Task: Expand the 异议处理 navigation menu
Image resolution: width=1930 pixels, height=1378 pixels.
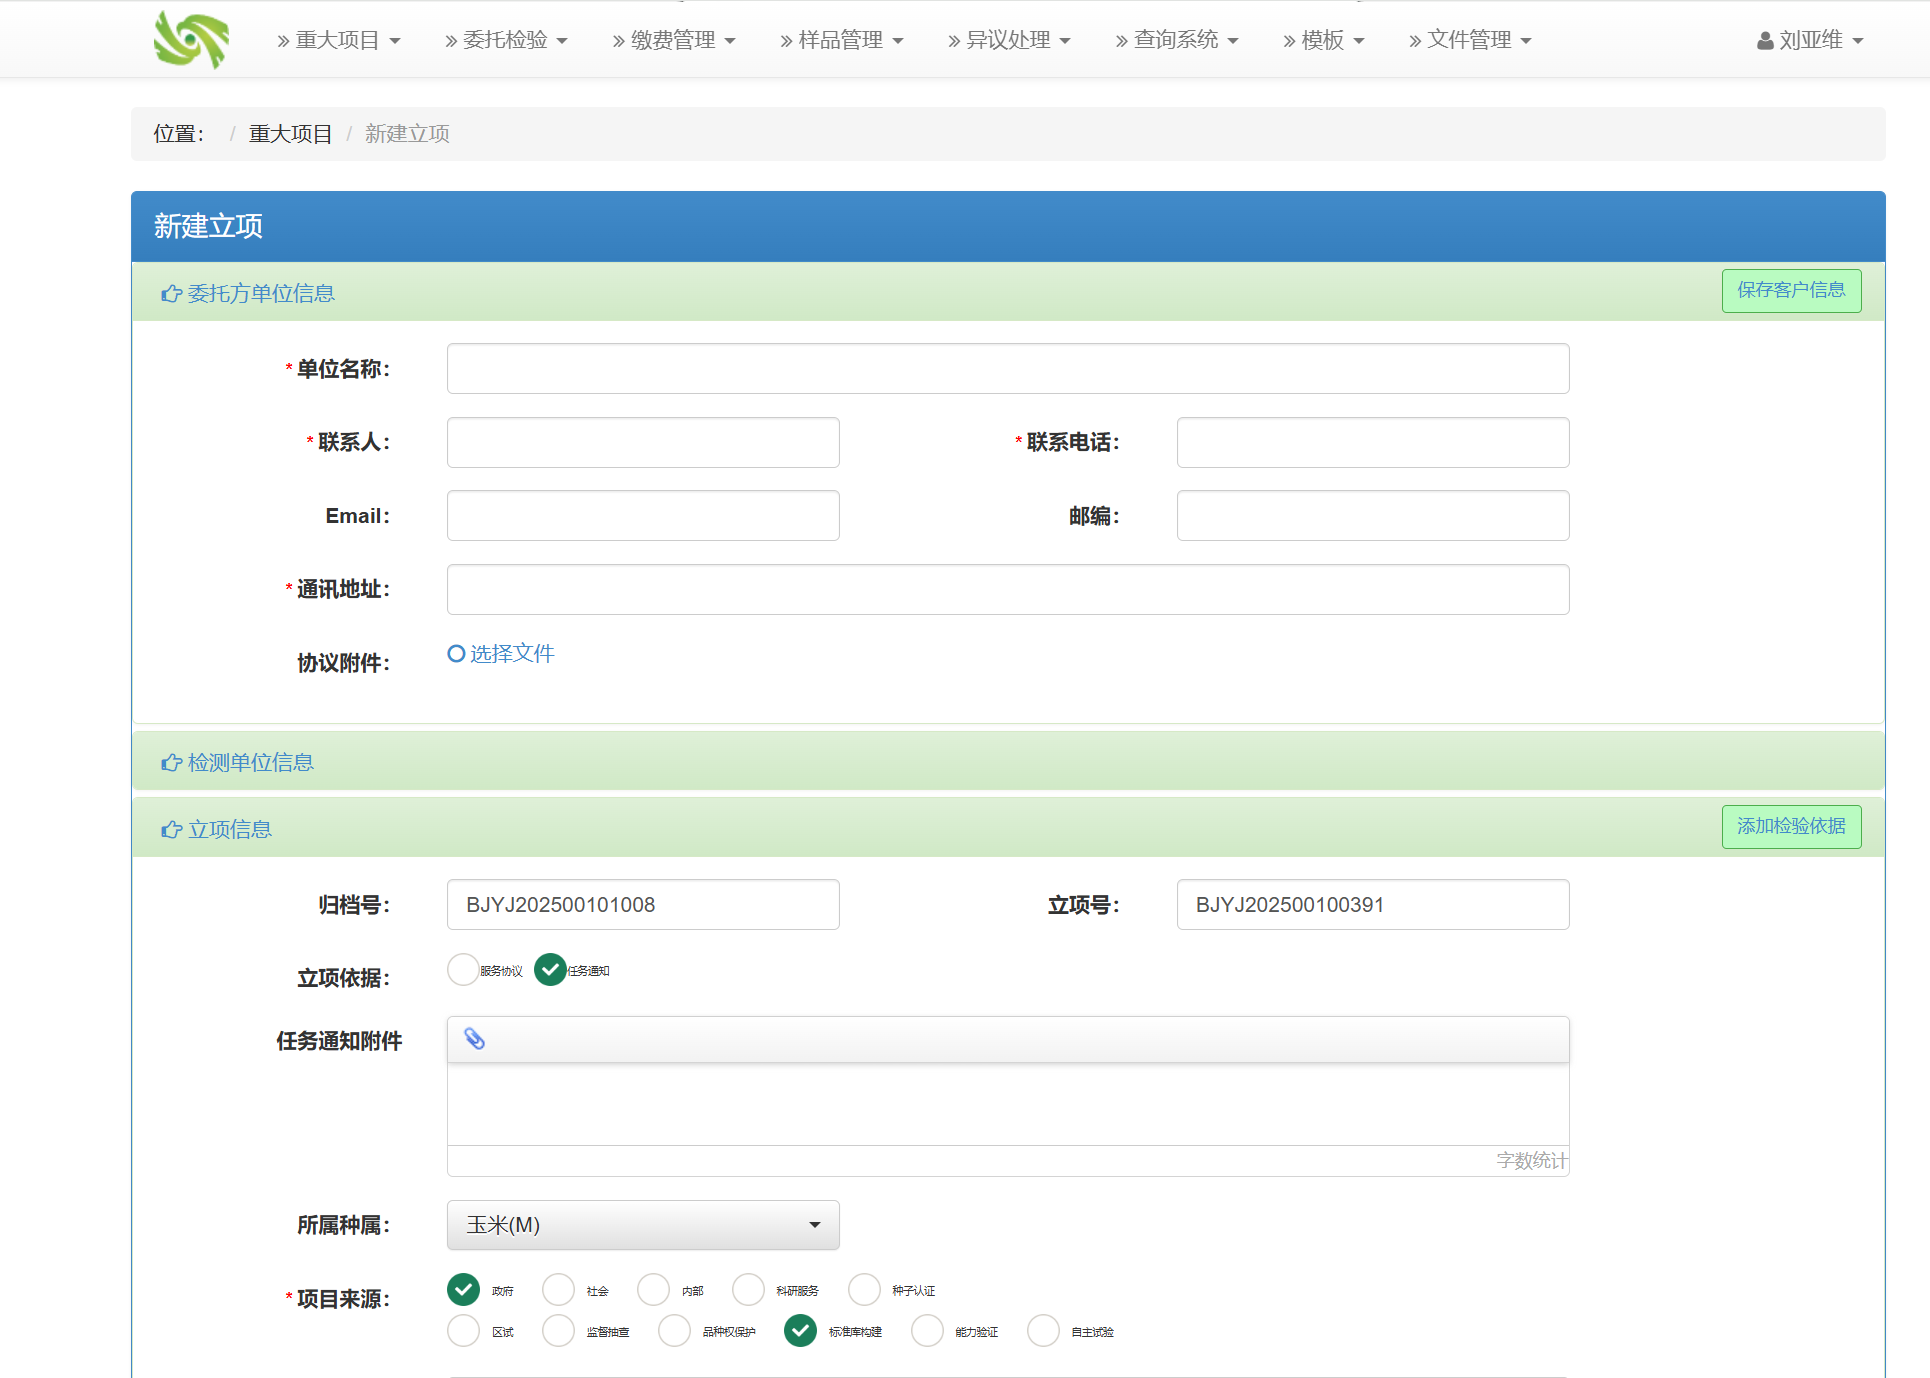Action: coord(1009,40)
